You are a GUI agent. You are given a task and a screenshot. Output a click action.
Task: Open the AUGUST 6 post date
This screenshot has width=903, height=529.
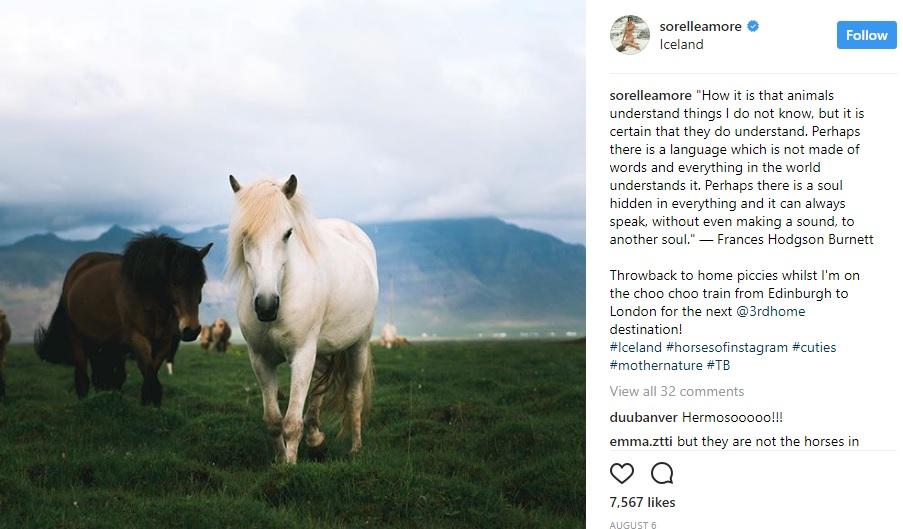click(632, 524)
